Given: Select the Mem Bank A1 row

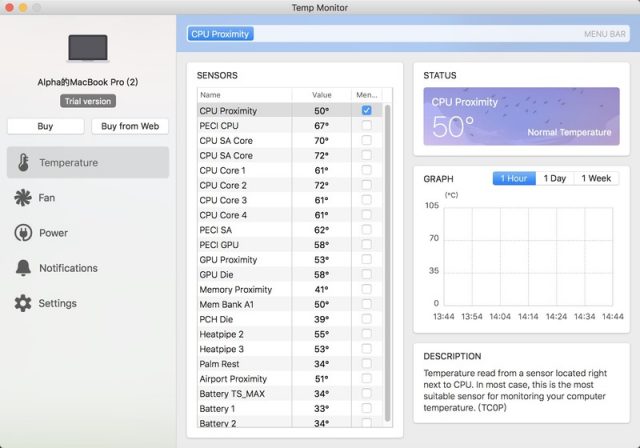Looking at the screenshot, I should (x=290, y=304).
